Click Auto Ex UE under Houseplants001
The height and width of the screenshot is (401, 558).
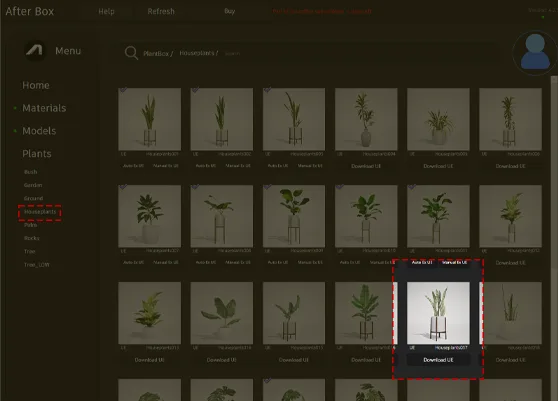pyautogui.click(x=133, y=166)
